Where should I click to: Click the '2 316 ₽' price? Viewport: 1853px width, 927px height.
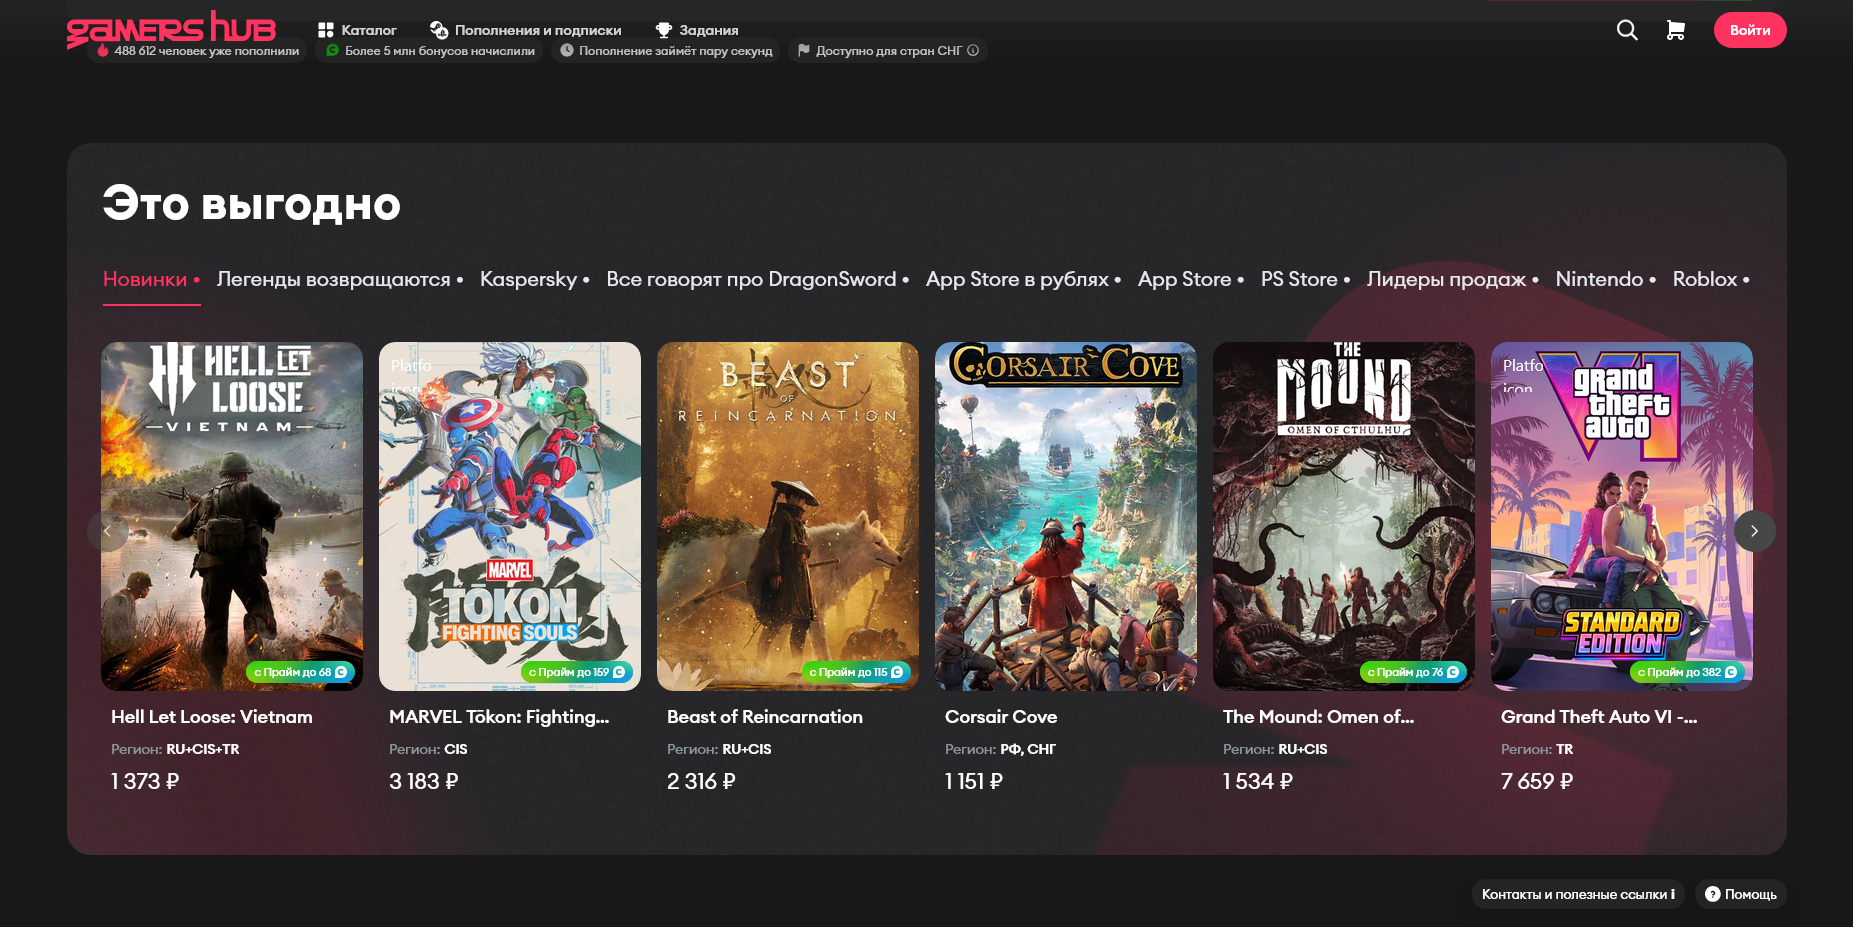pos(701,781)
